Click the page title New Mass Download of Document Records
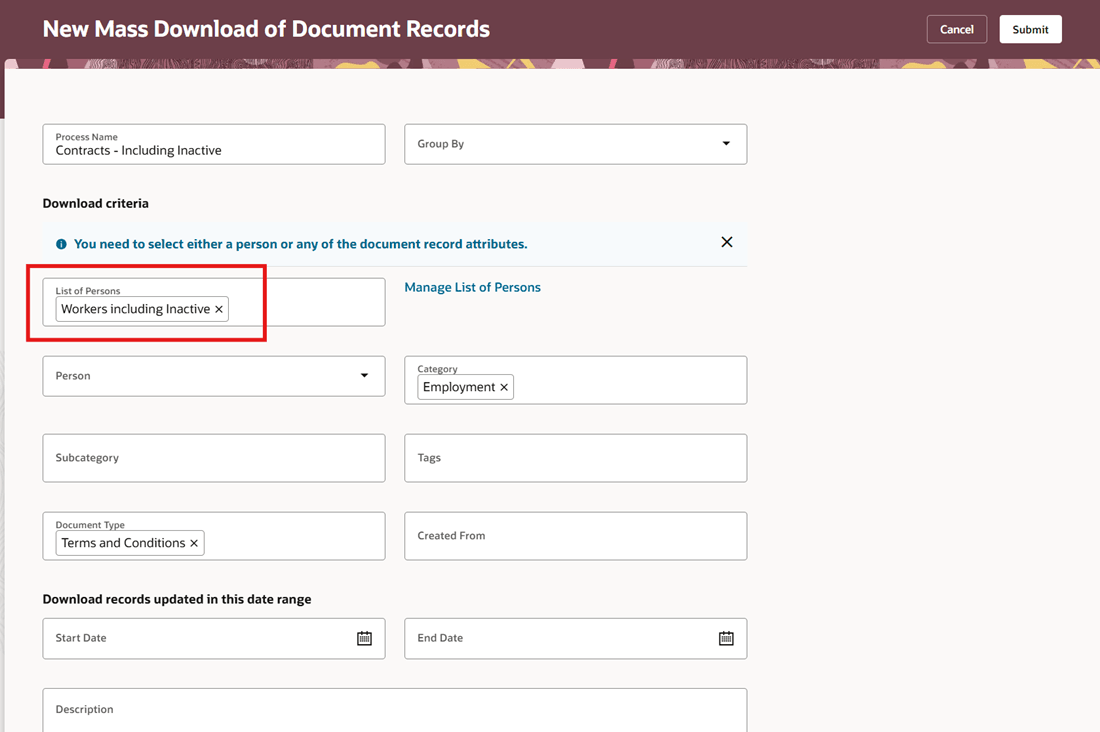Screen dimensions: 1100x732 pyautogui.click(x=266, y=29)
